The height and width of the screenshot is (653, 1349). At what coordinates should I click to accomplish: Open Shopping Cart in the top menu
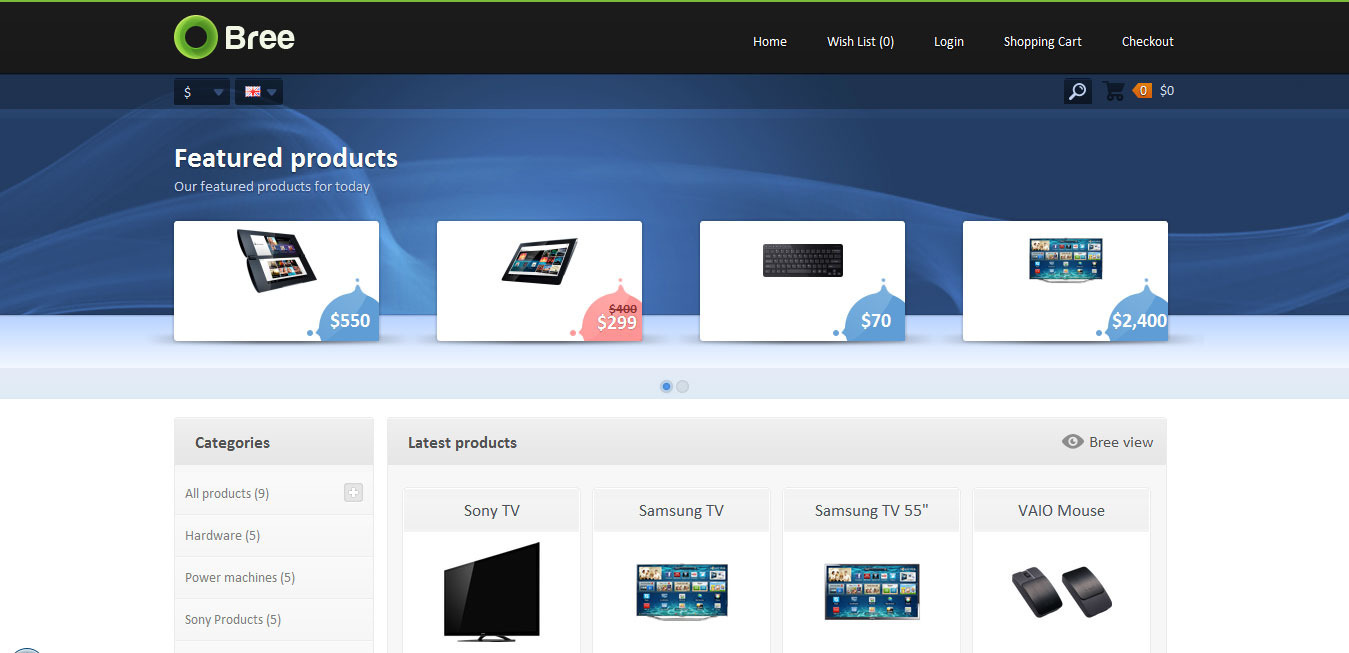pos(1043,41)
